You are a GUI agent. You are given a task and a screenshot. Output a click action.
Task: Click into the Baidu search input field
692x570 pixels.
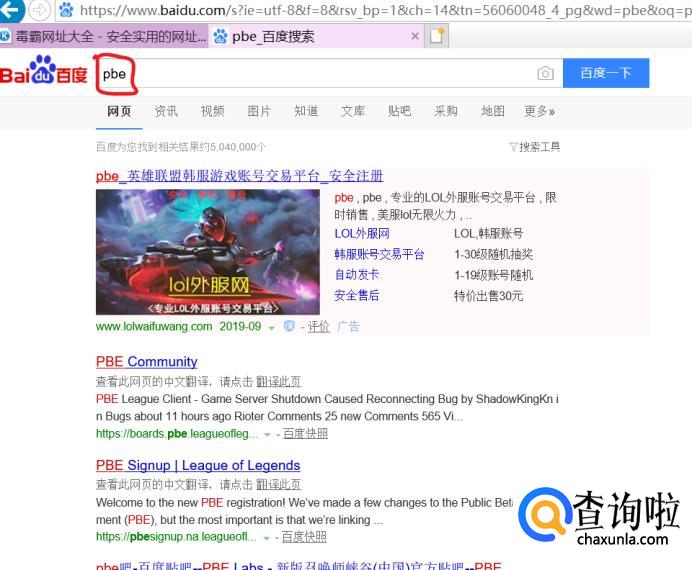[x=329, y=73]
